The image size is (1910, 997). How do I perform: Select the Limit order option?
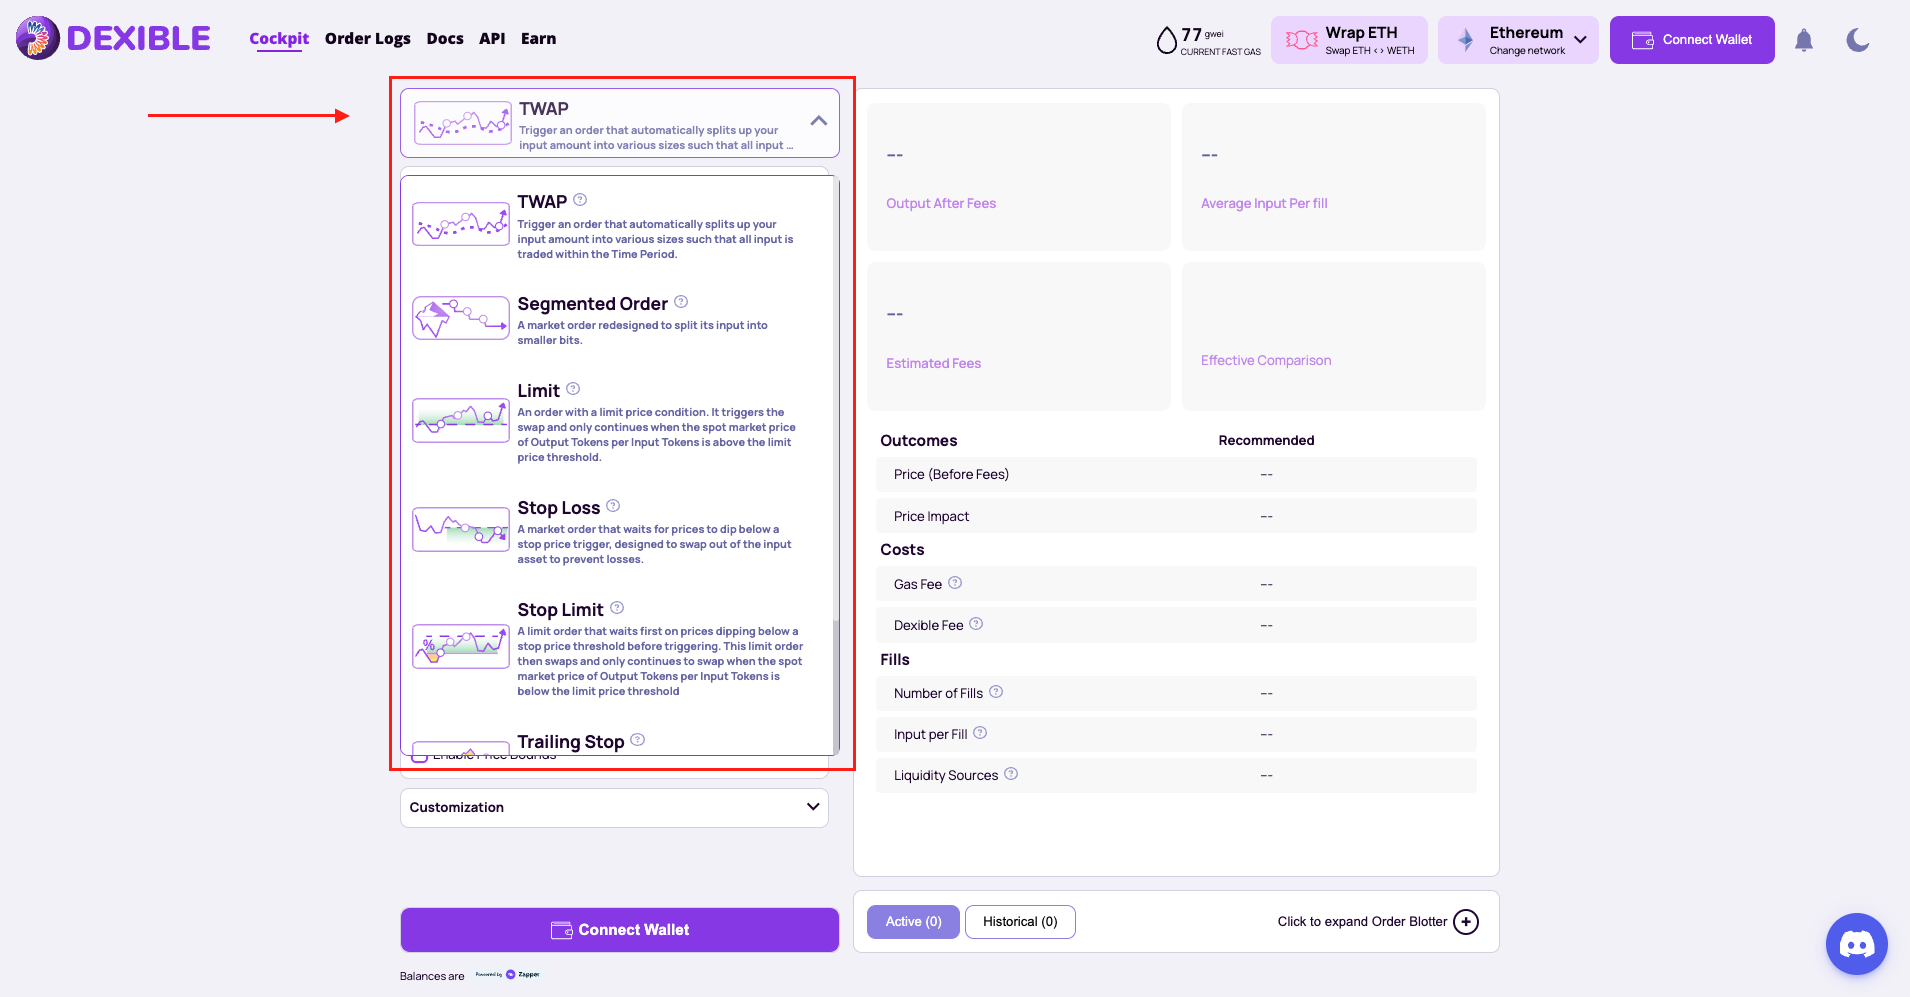pyautogui.click(x=616, y=422)
